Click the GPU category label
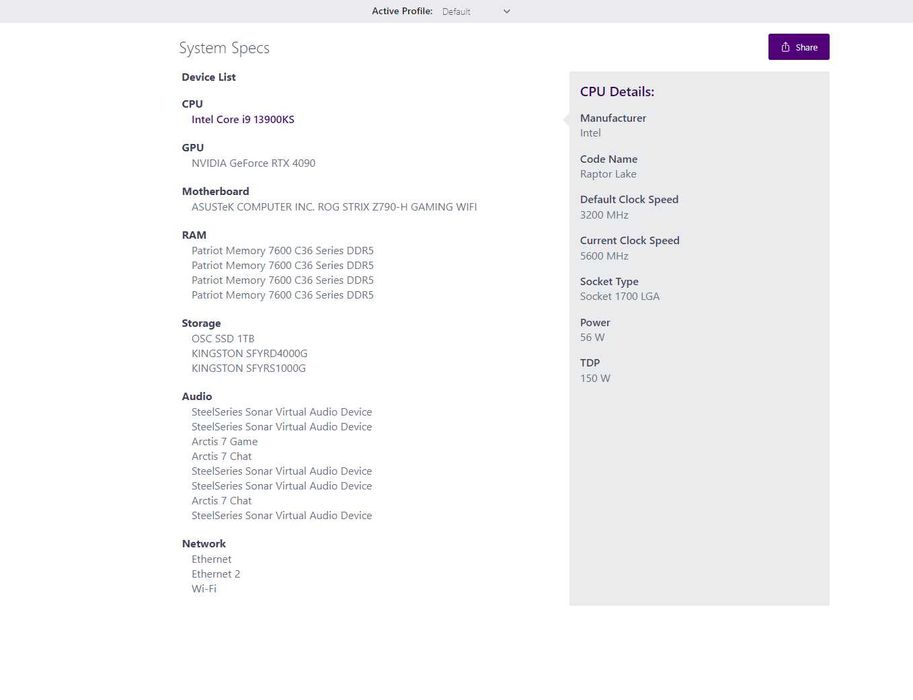The height and width of the screenshot is (700, 913). pyautogui.click(x=193, y=147)
